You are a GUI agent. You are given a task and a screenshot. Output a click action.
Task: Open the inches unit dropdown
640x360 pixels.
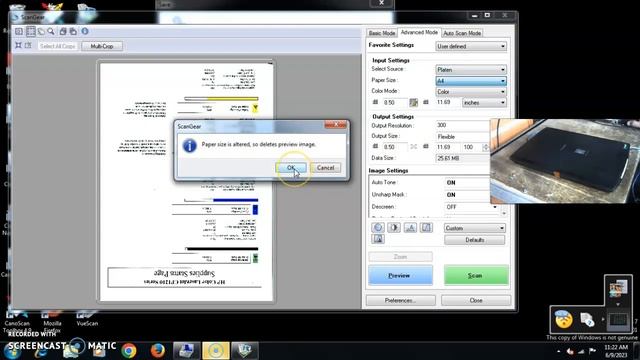pos(484,103)
